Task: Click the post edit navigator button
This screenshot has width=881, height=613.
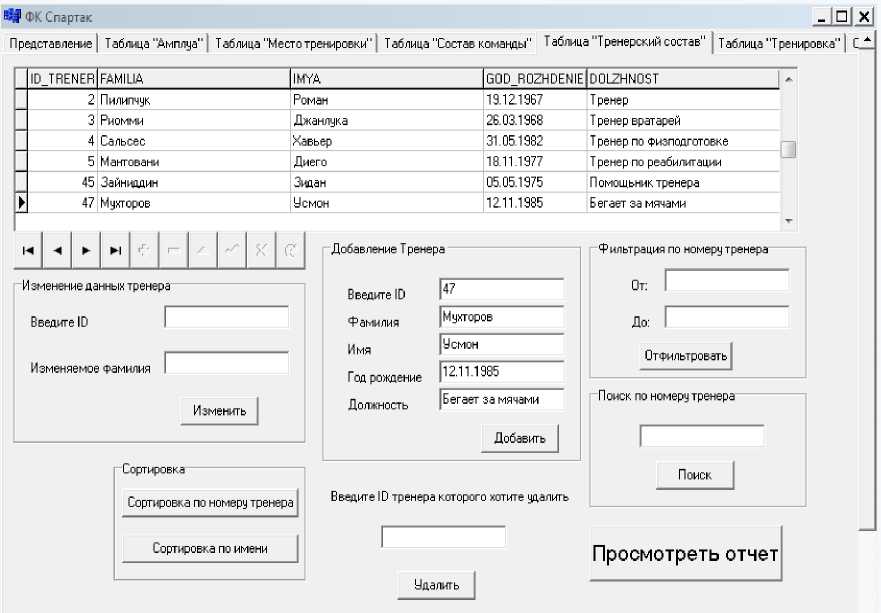Action: 231,251
